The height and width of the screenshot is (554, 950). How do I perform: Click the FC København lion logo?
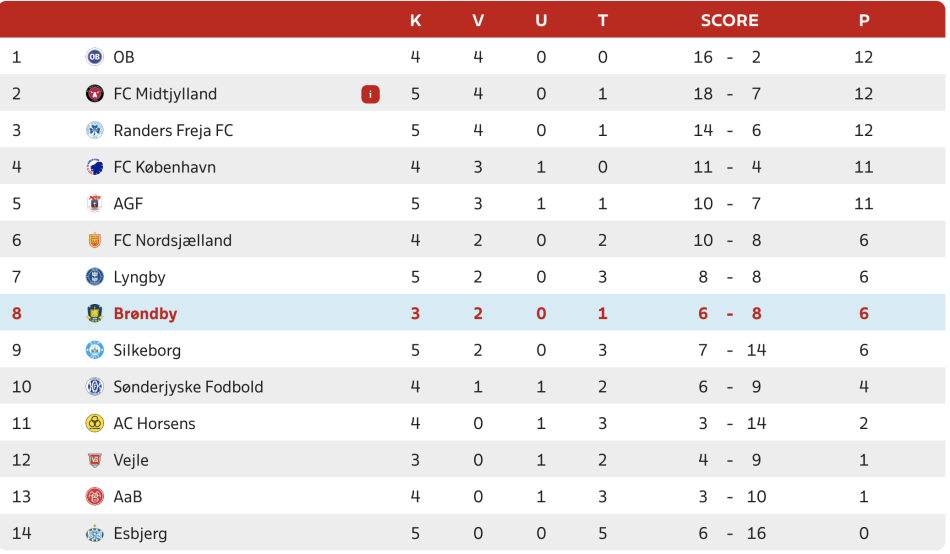(x=95, y=167)
